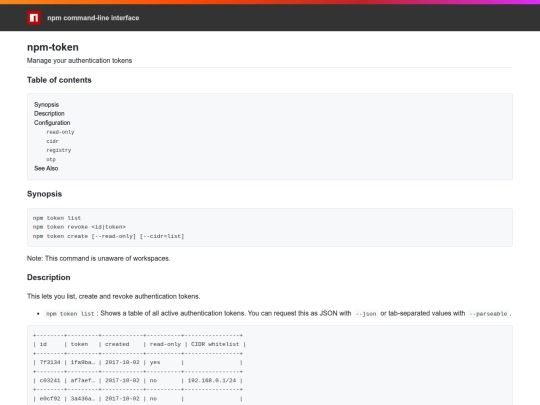Click the Description section heading

point(49,277)
